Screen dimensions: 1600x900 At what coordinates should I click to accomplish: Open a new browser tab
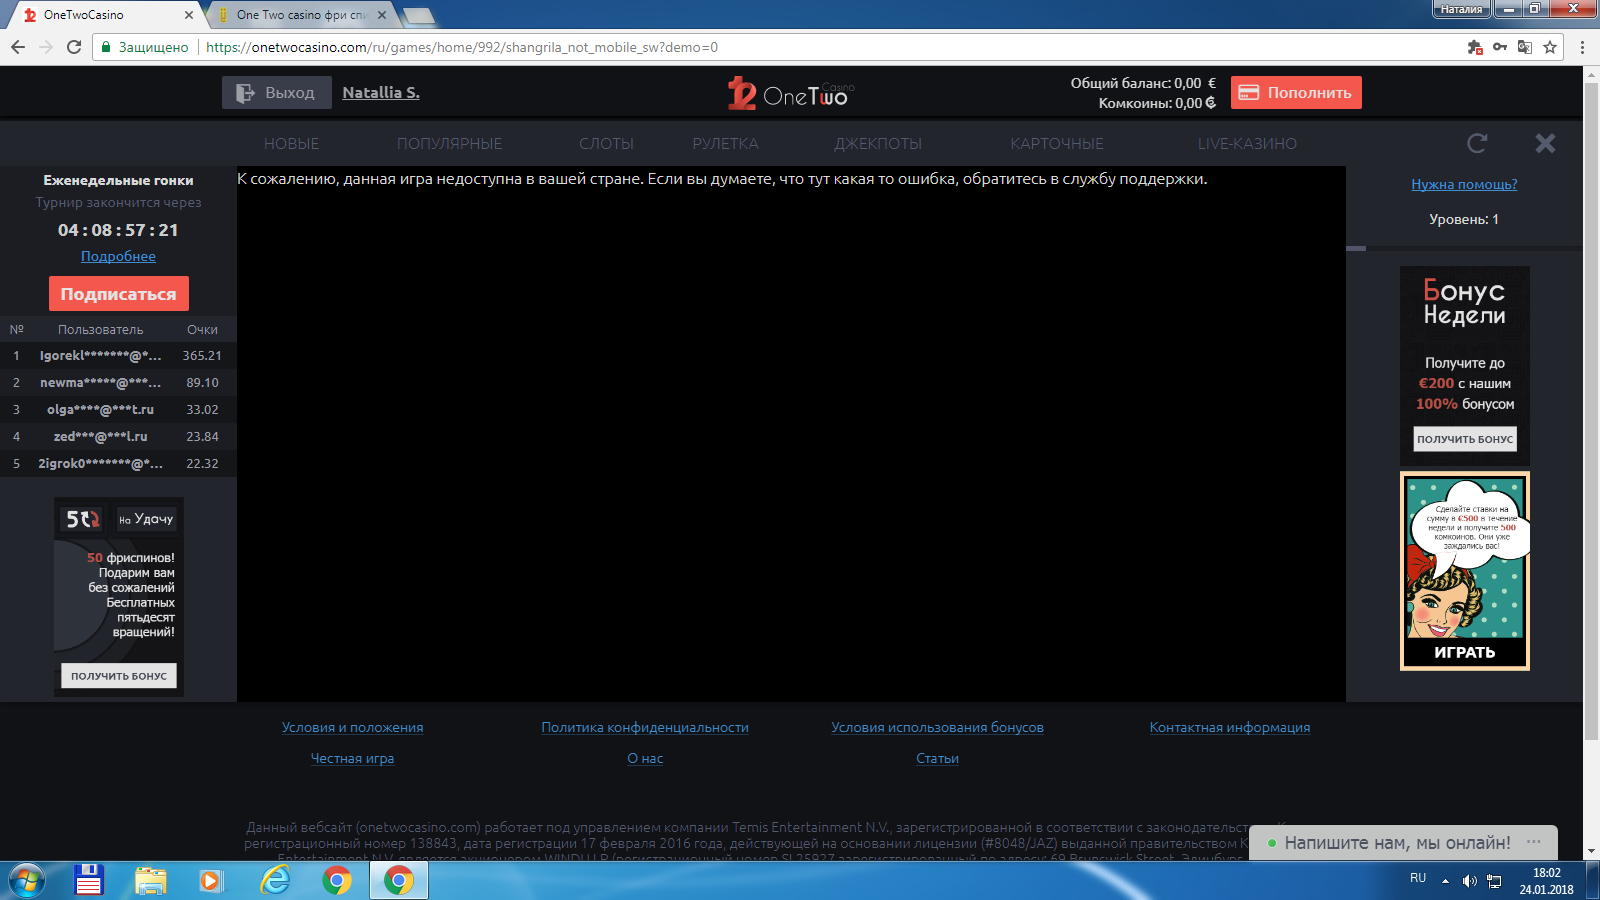[418, 16]
